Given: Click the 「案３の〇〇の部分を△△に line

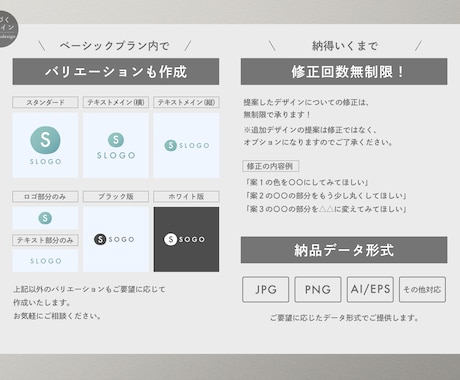Looking at the screenshot, I should point(325,209).
